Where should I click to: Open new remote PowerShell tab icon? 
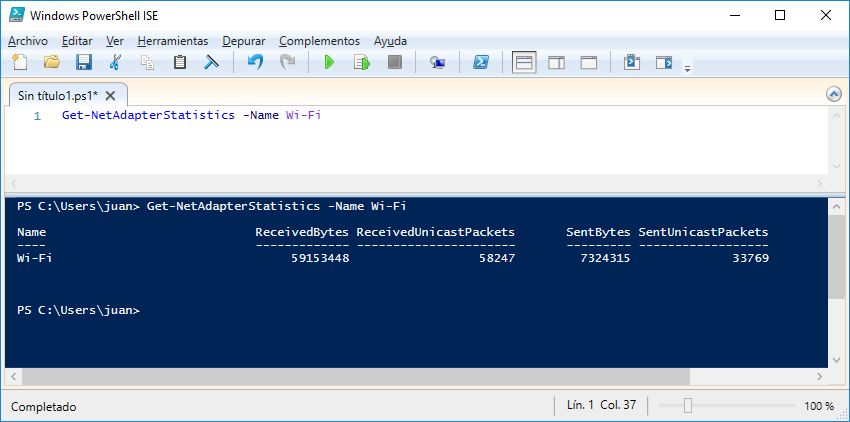[437, 63]
